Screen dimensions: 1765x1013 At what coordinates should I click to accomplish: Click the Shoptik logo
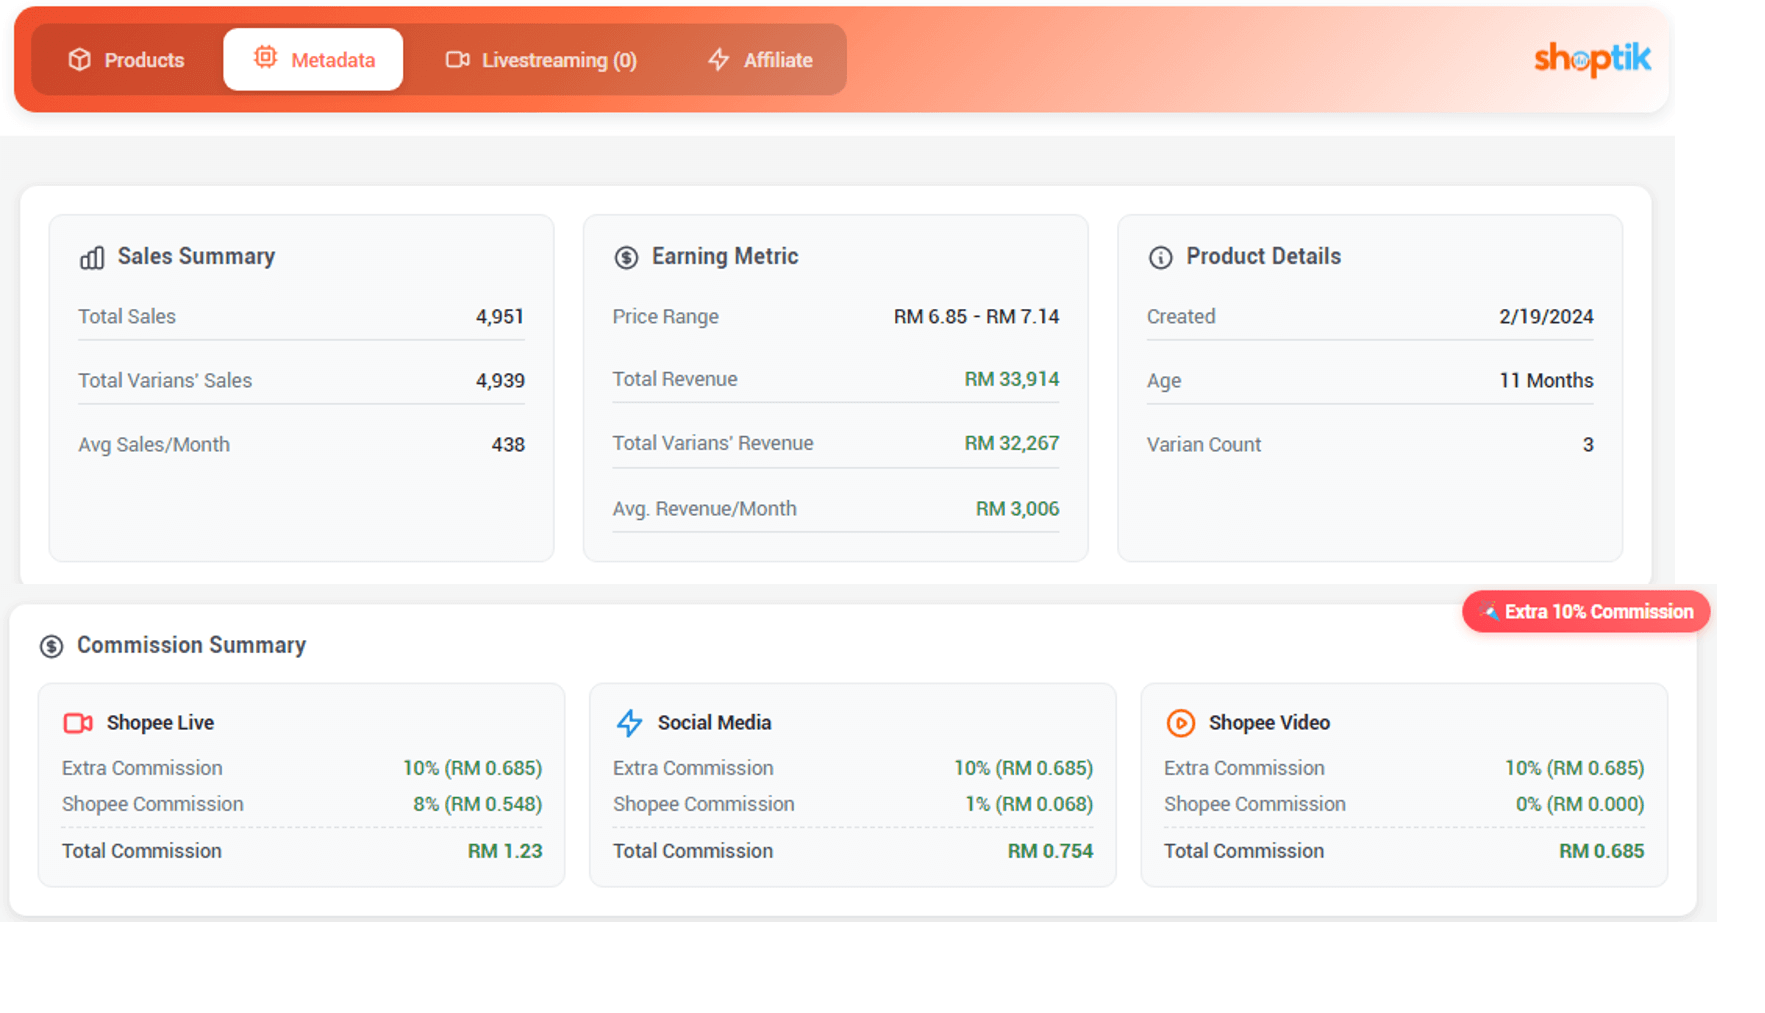point(1592,59)
